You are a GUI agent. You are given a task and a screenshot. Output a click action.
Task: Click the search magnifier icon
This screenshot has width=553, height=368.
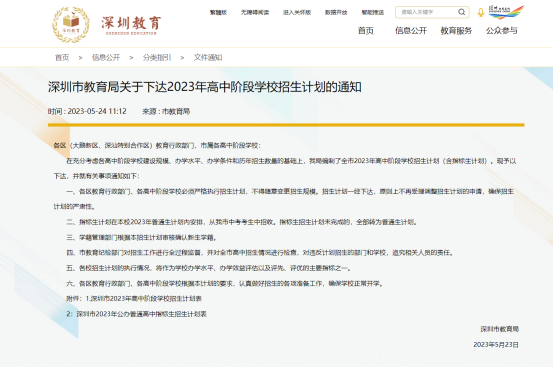pyautogui.click(x=461, y=12)
